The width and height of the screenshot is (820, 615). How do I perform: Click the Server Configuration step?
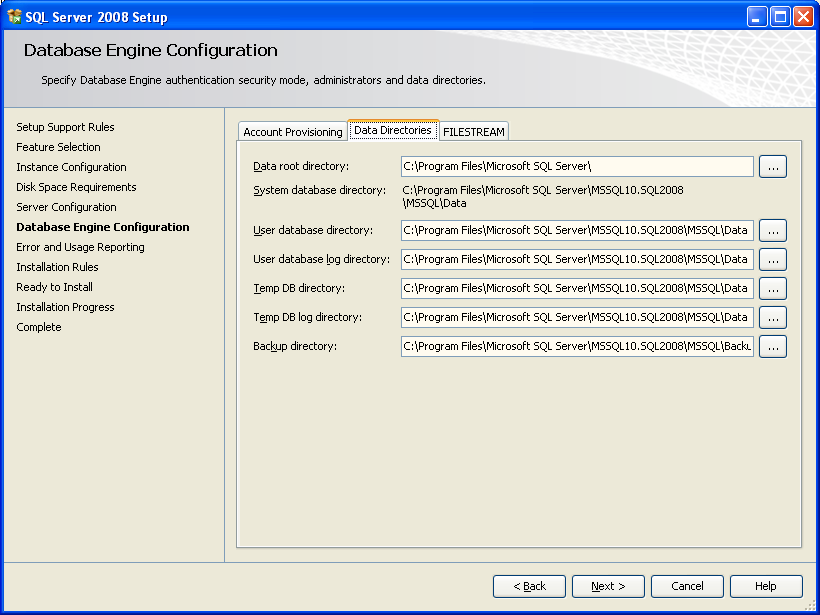coord(66,207)
